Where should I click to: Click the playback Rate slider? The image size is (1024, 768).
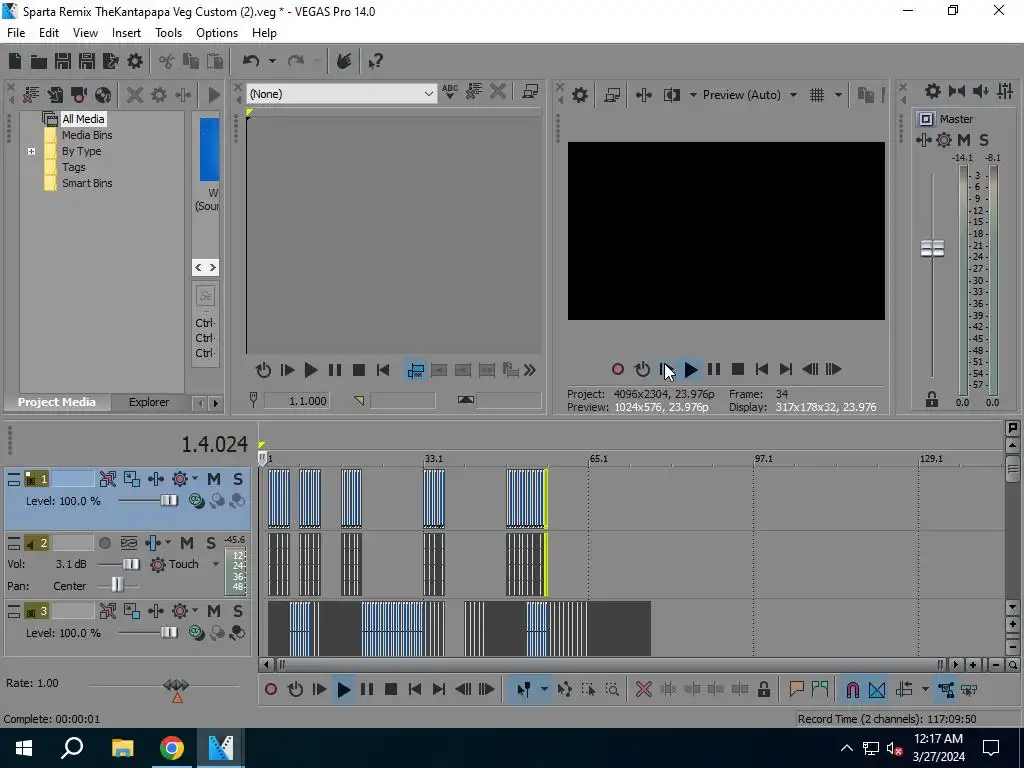[x=176, y=685]
